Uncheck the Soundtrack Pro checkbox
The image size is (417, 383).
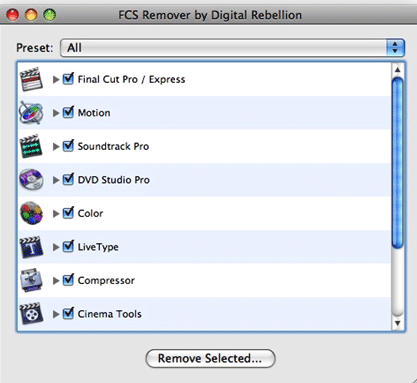[x=68, y=146]
